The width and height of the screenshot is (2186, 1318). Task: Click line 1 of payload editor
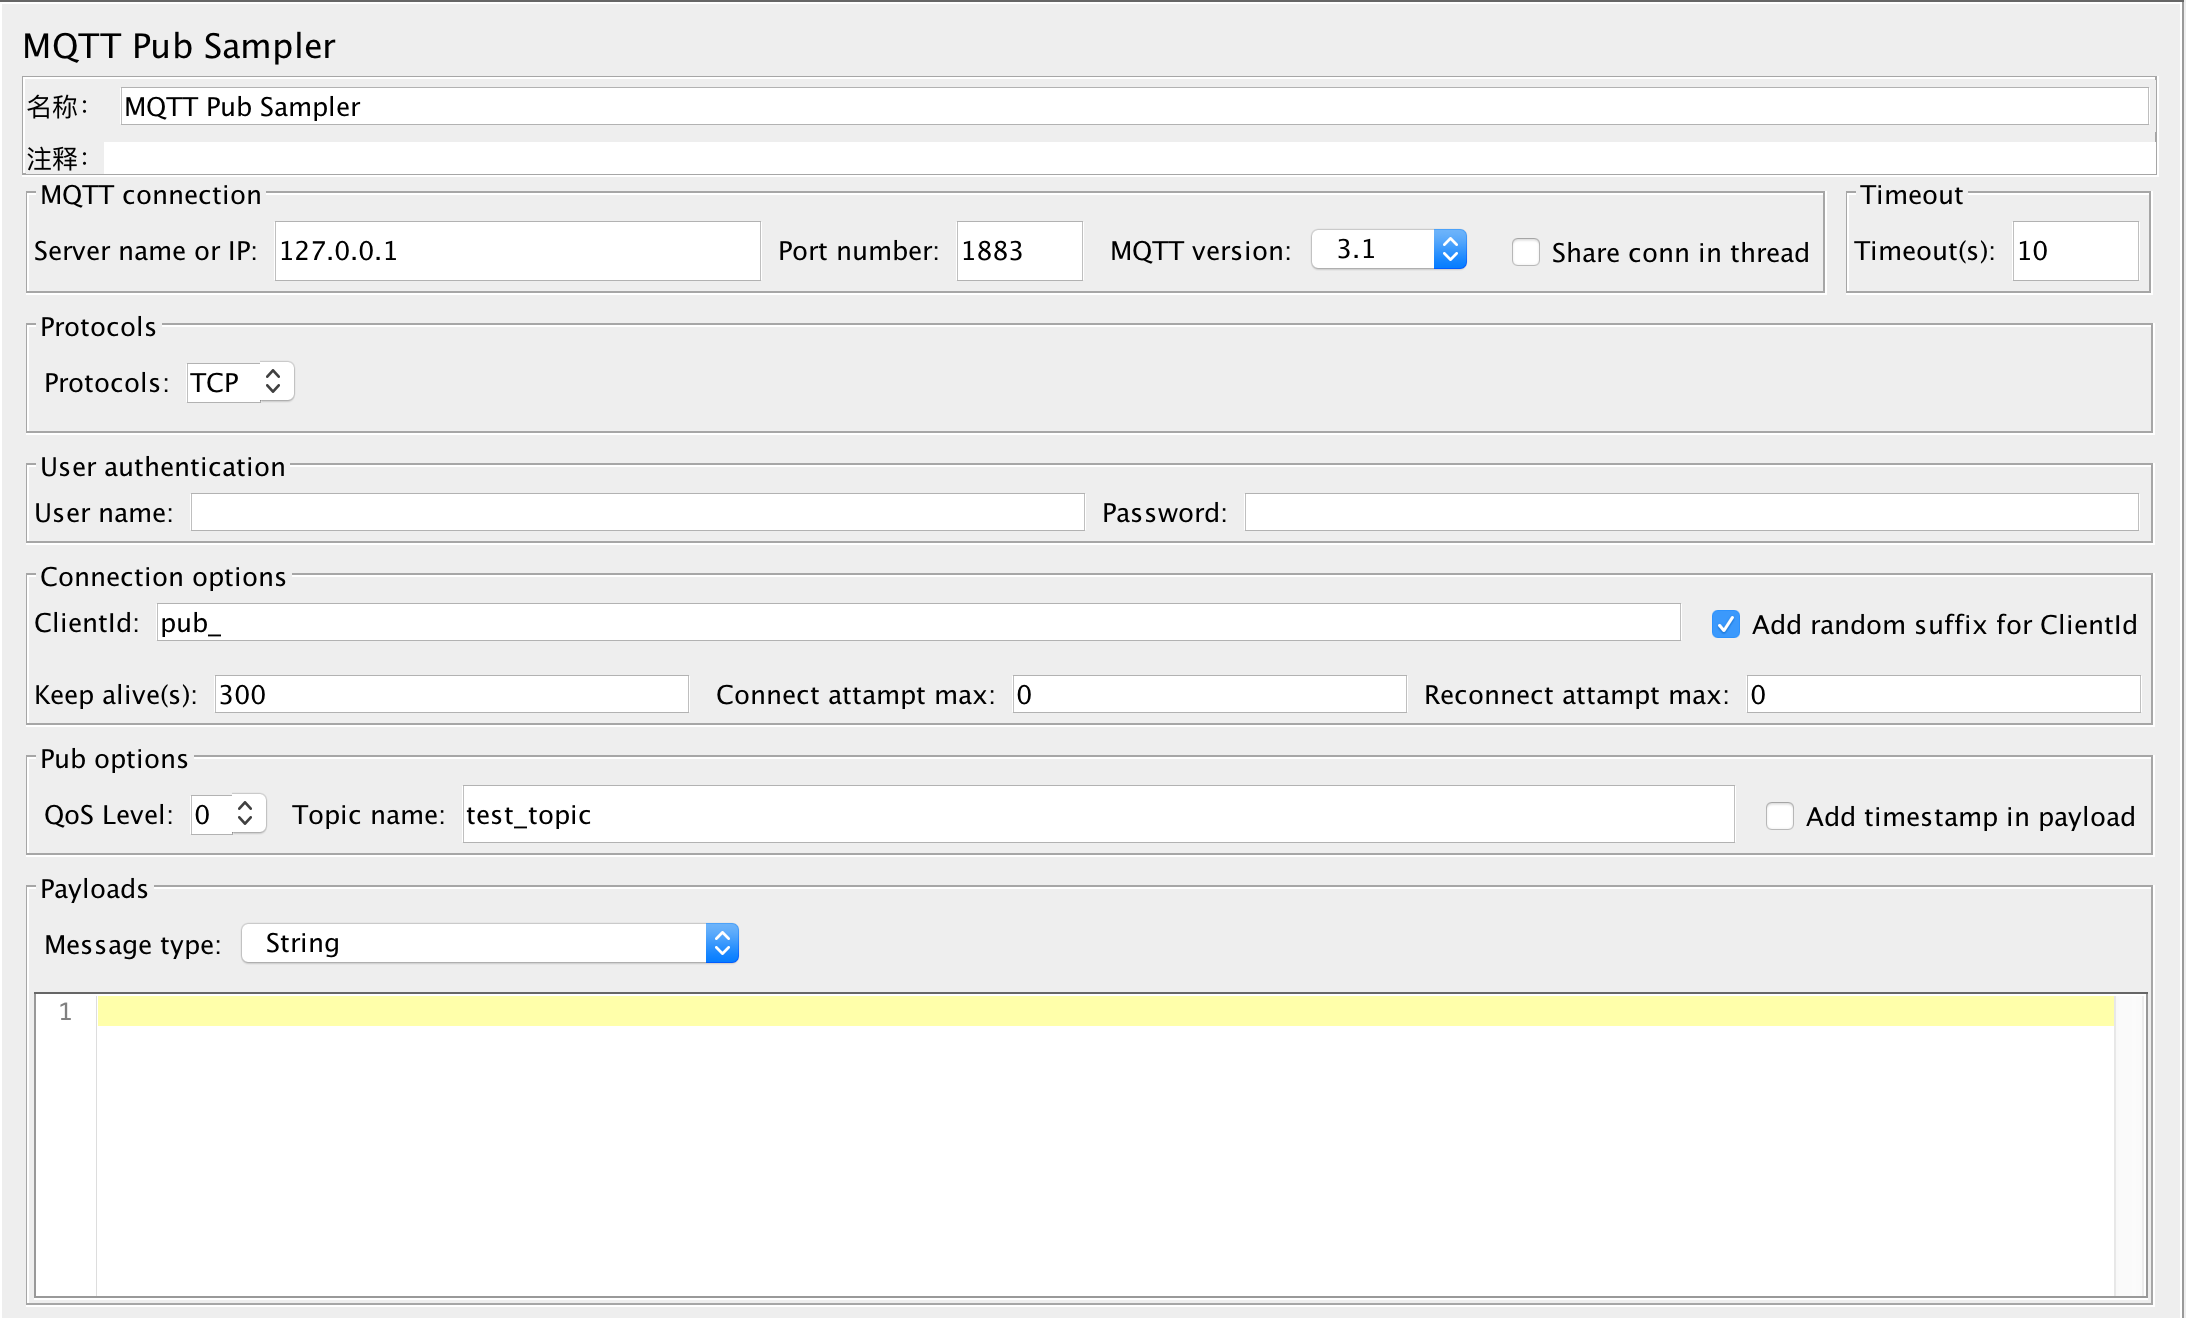[x=1104, y=1011]
